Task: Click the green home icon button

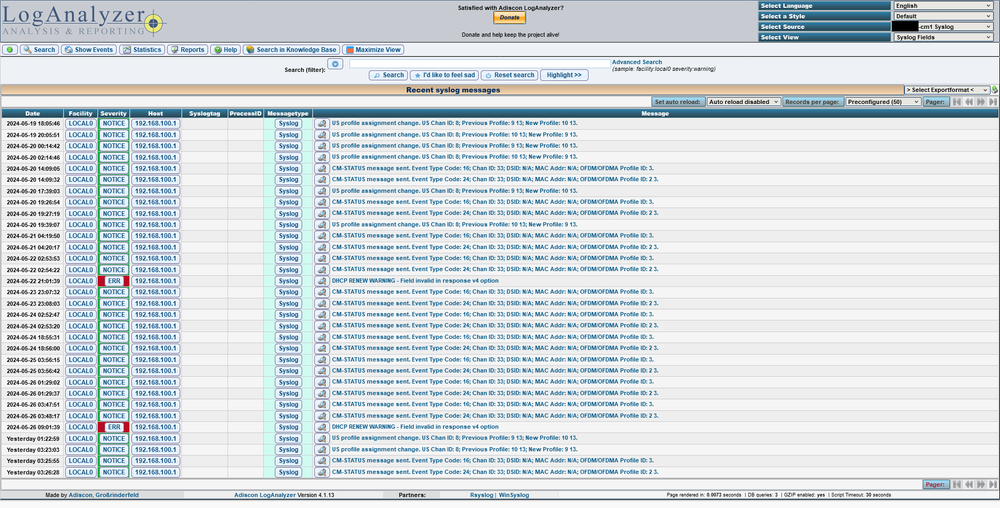Action: coord(10,50)
